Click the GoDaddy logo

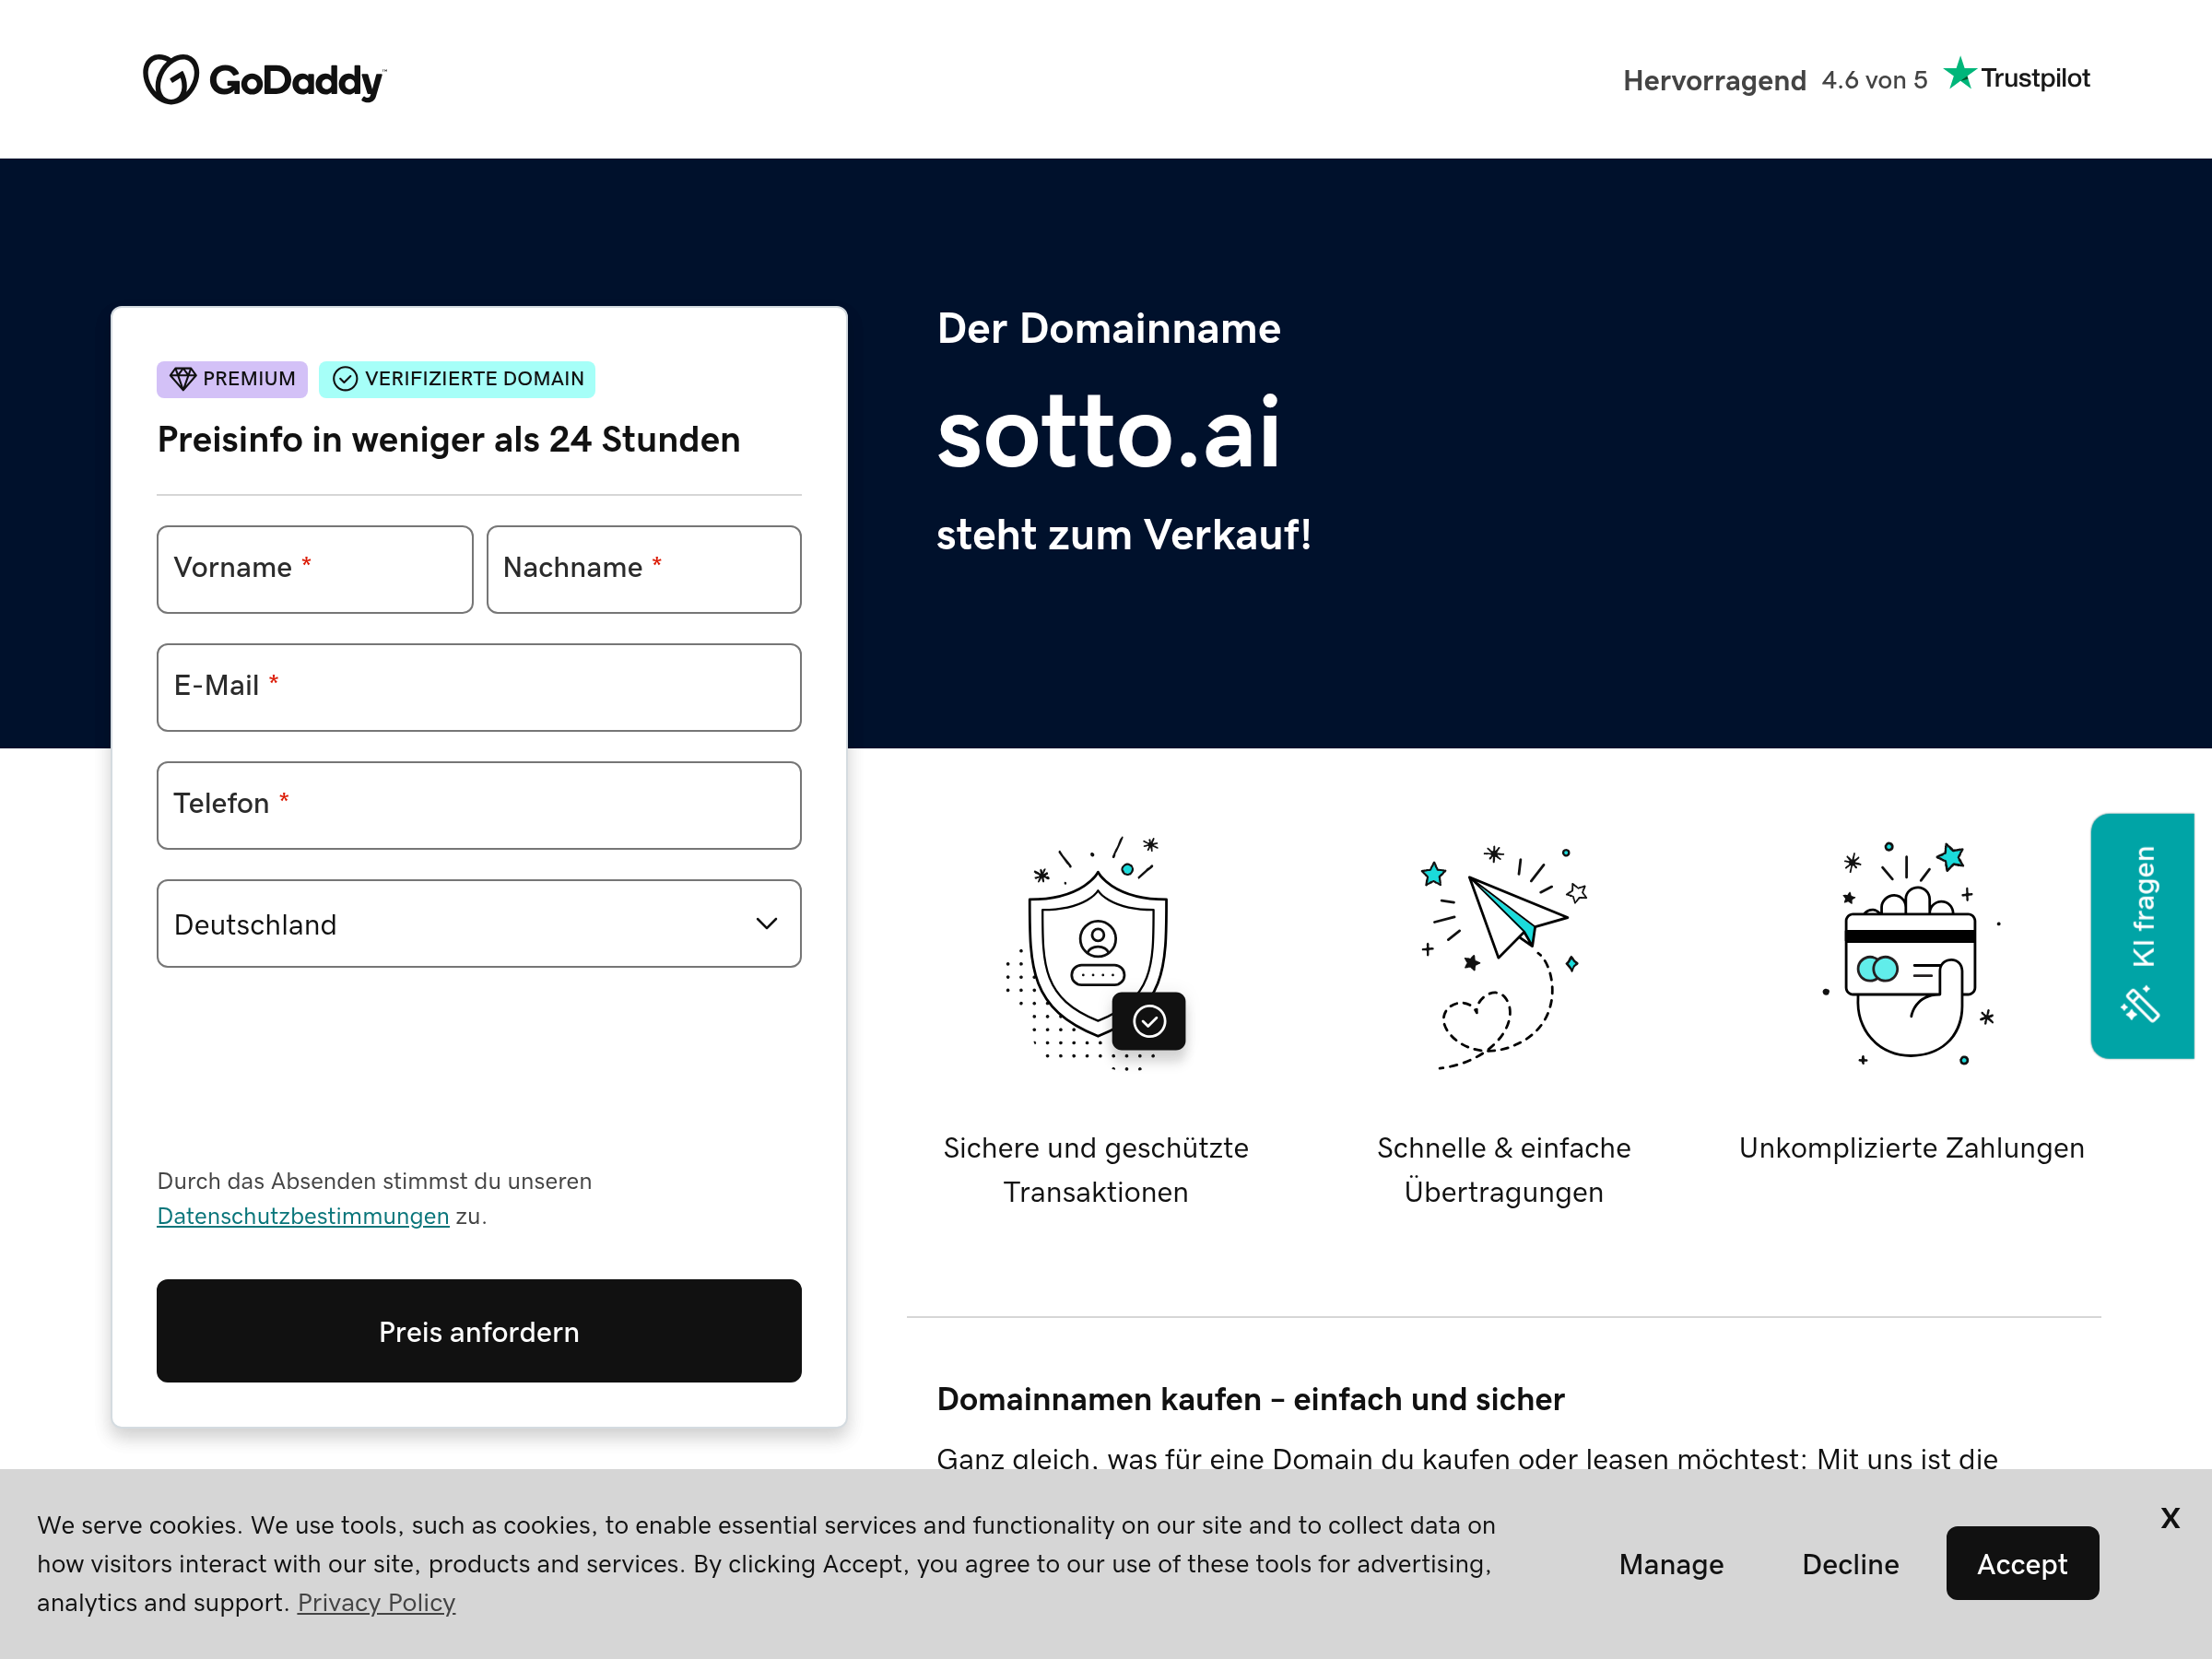click(x=264, y=79)
